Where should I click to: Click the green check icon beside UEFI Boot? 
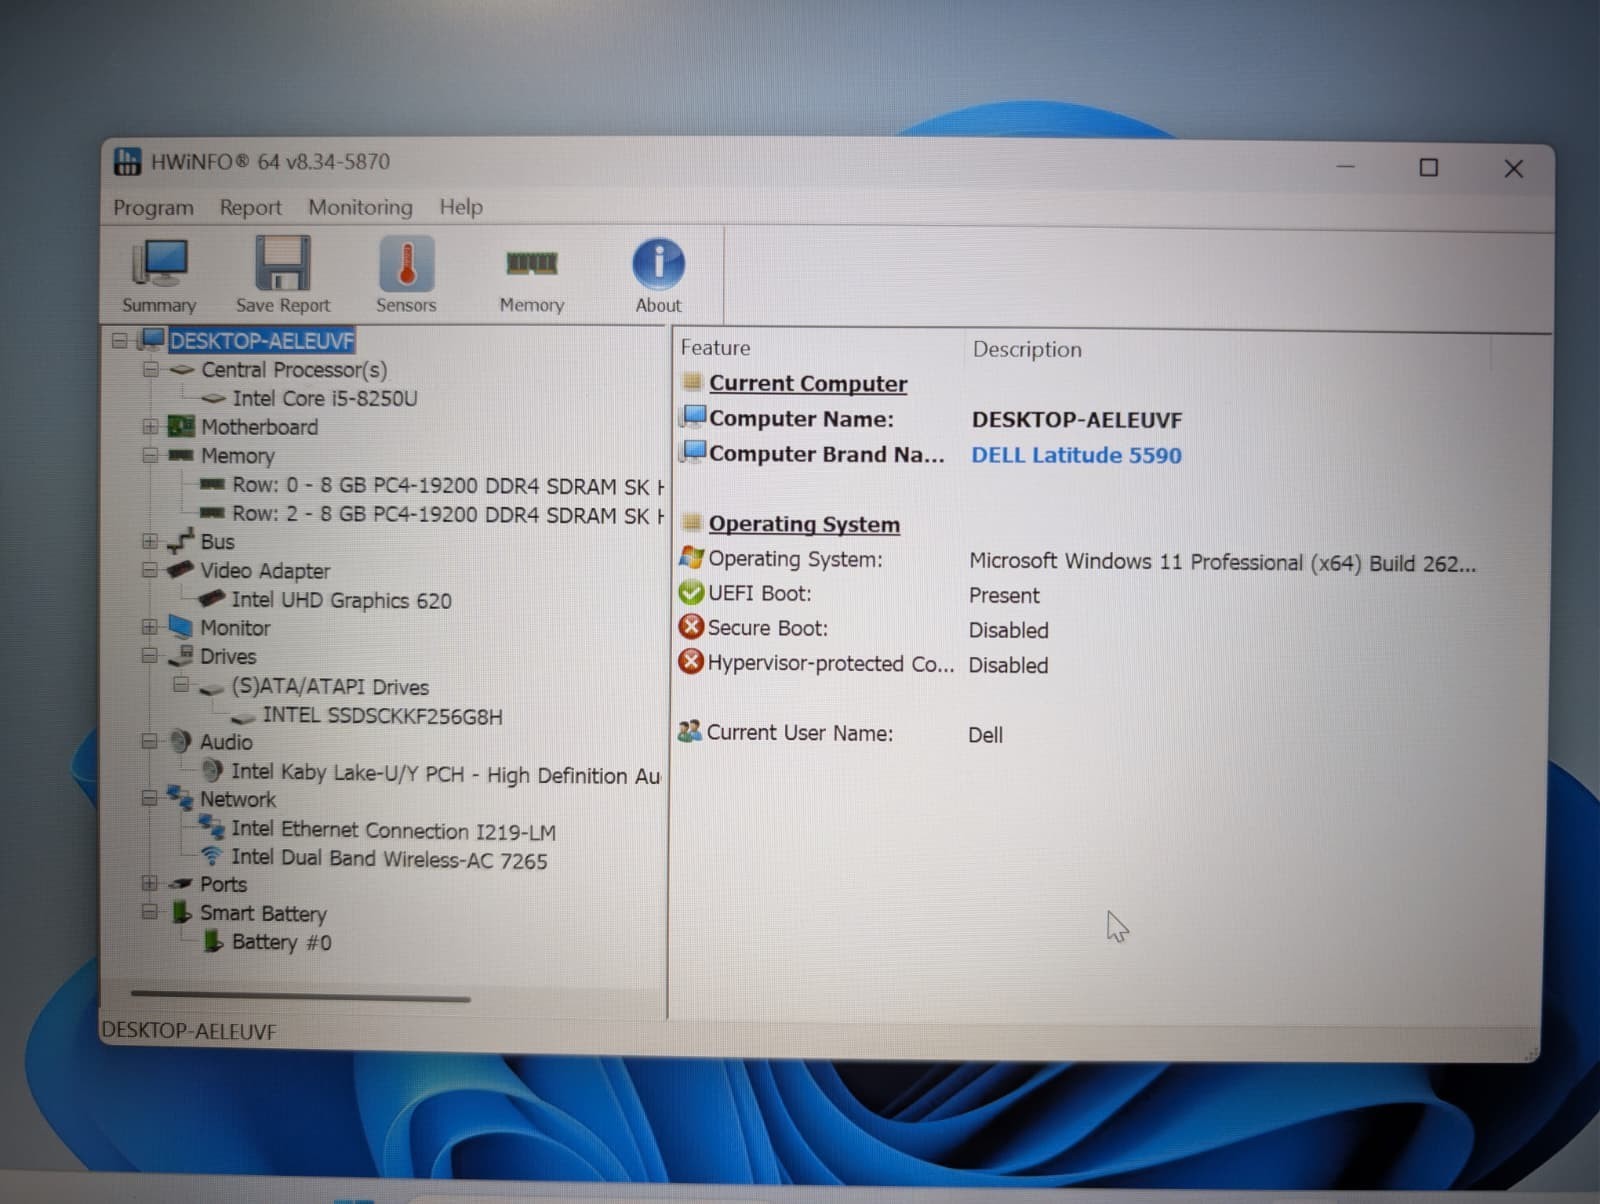click(x=691, y=593)
